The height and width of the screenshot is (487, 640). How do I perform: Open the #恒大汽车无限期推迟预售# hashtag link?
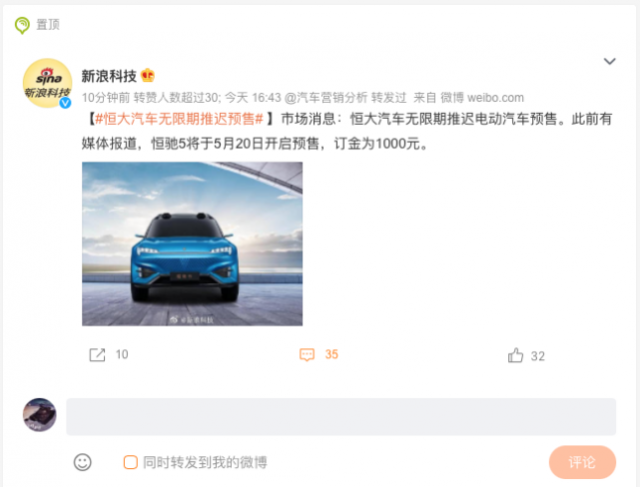point(179,119)
